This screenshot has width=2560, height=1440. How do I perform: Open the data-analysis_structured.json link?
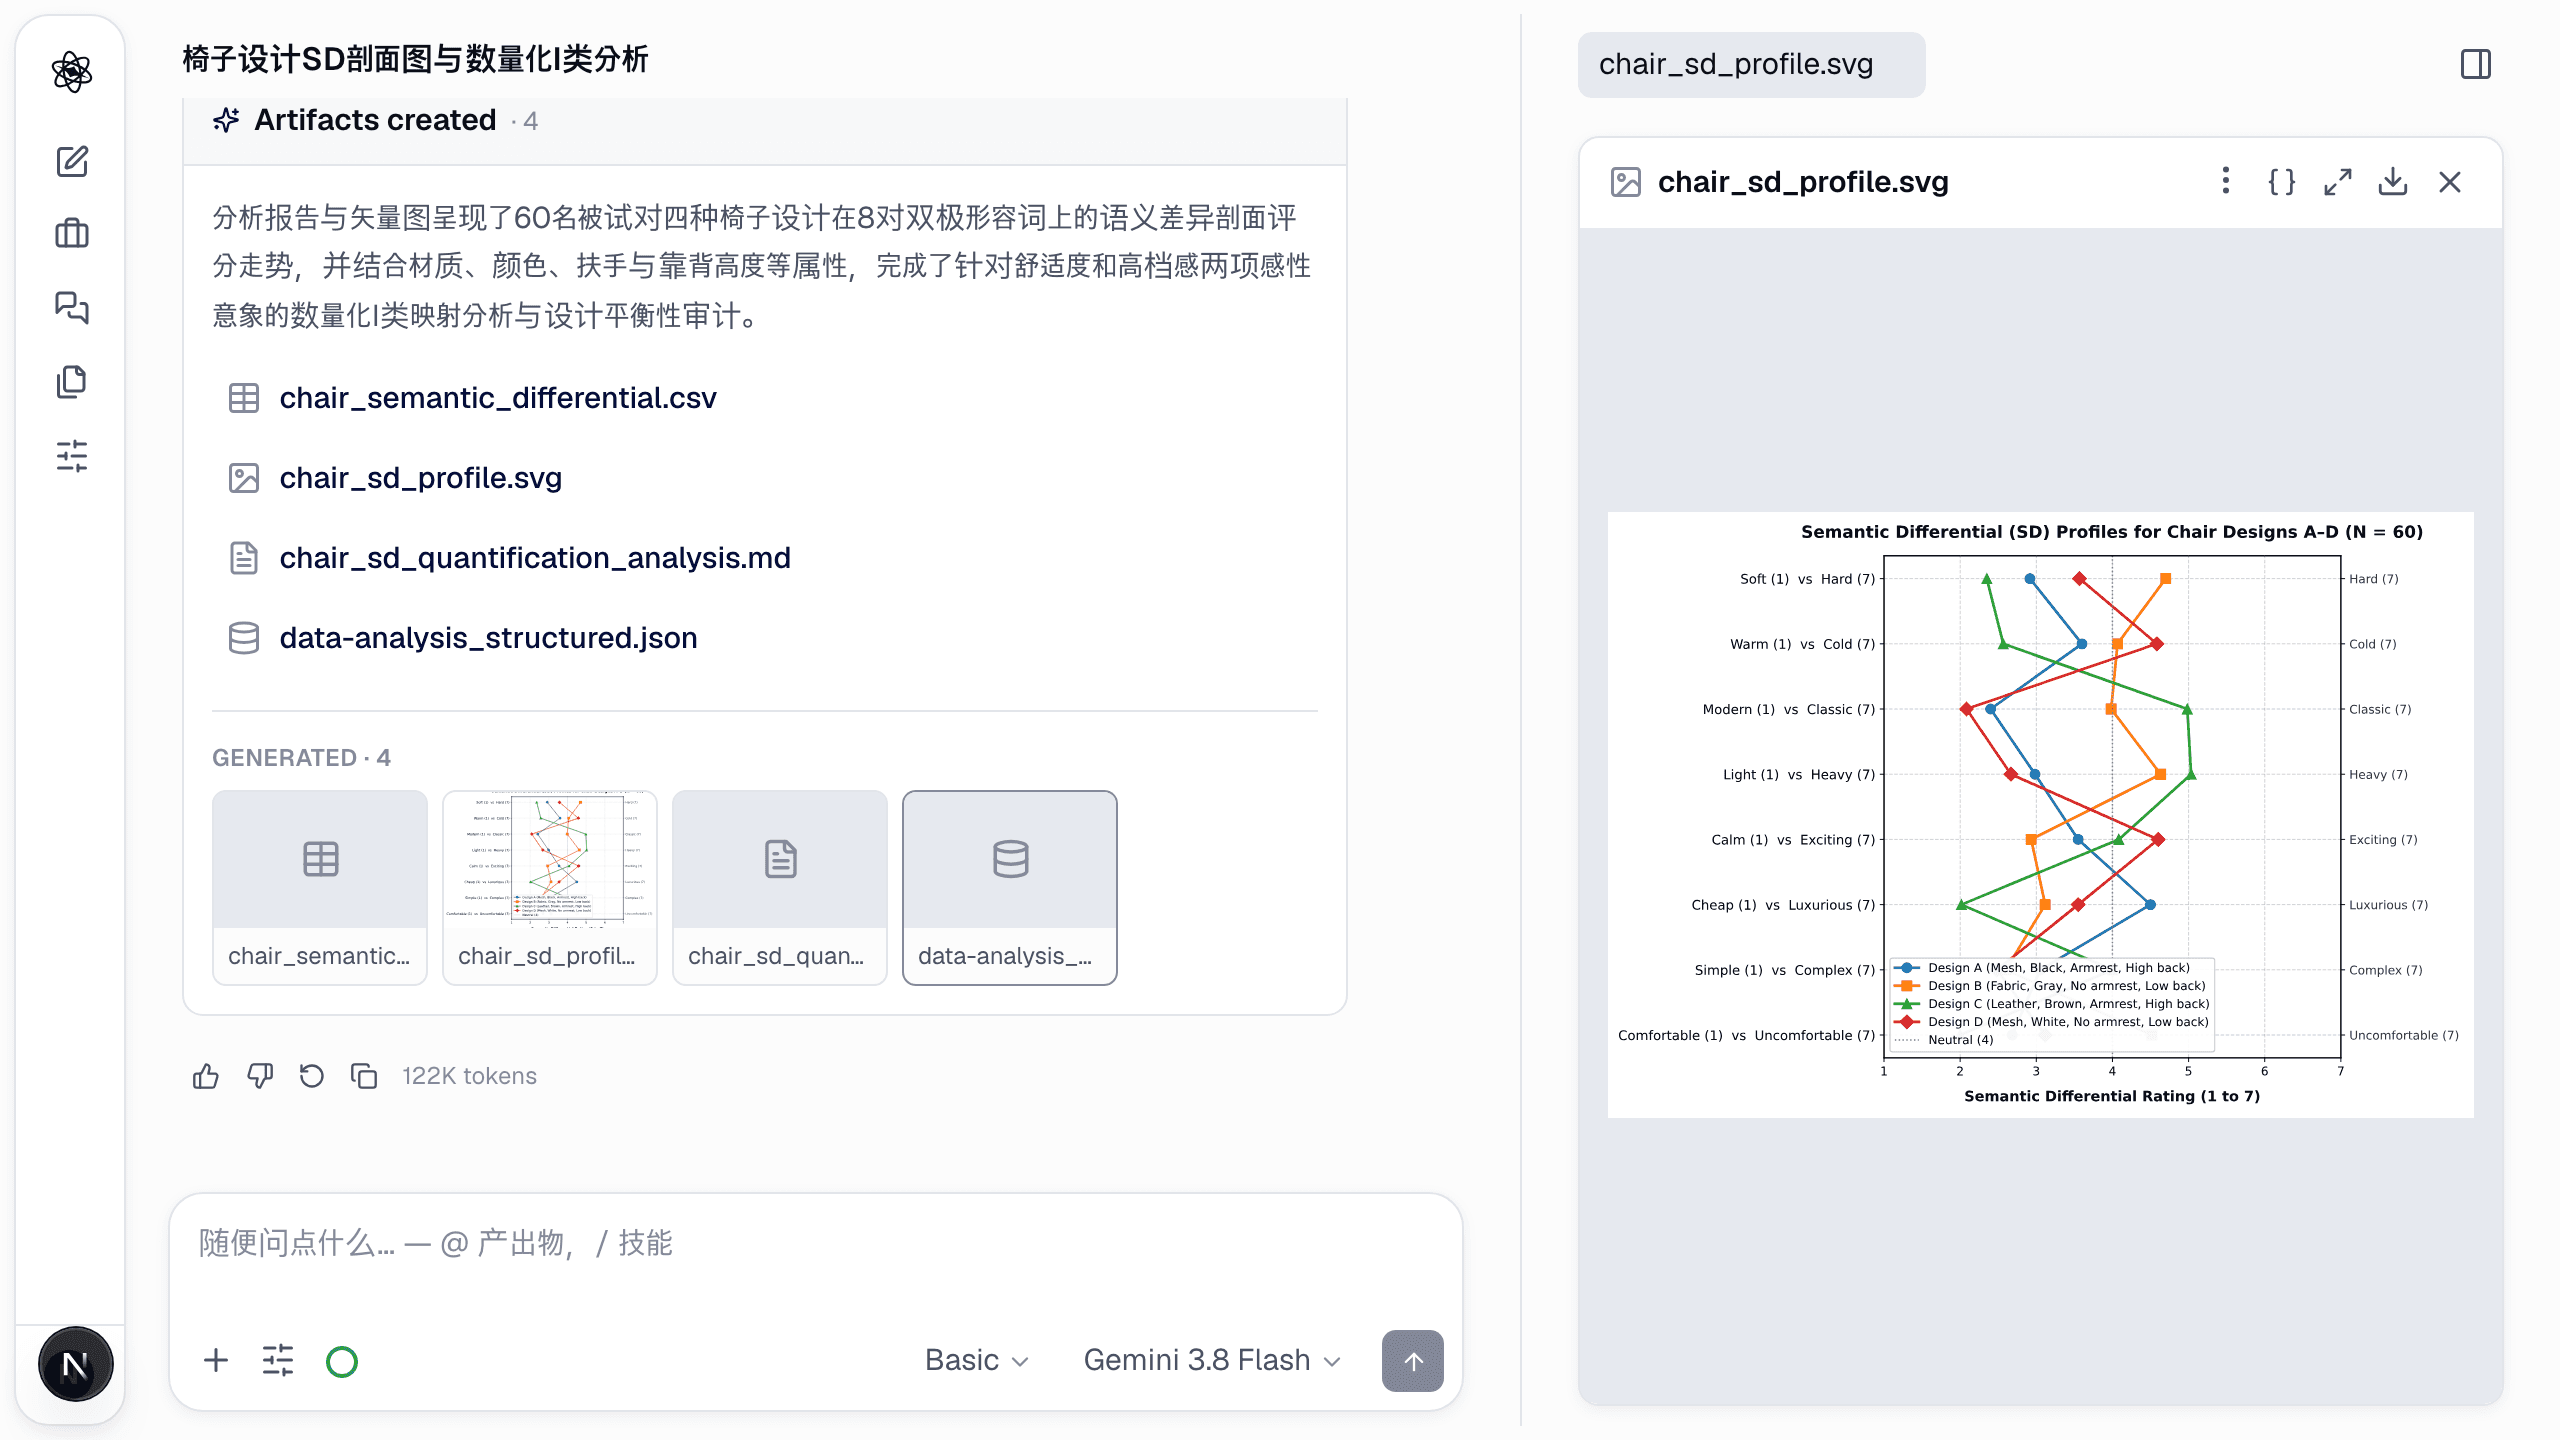[x=488, y=638]
